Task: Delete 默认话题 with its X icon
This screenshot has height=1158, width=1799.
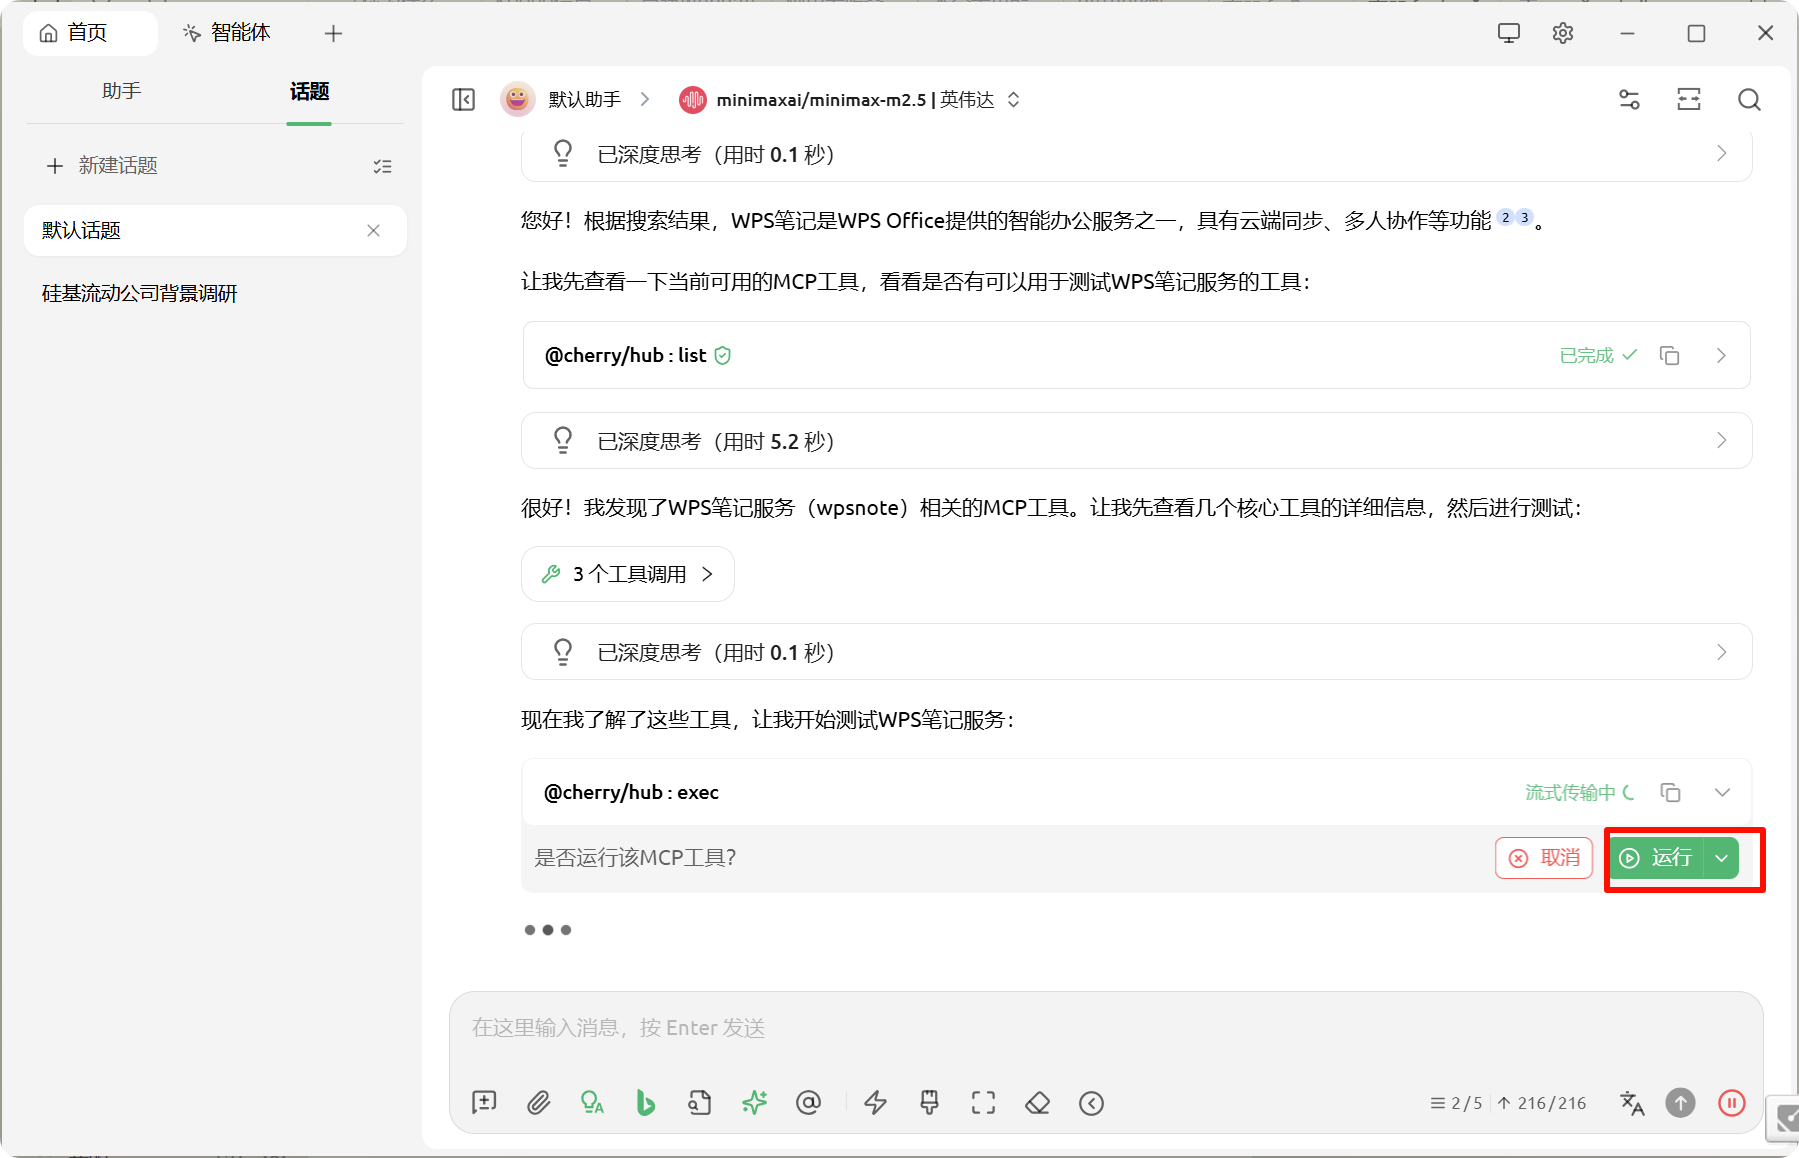Action: click(x=373, y=230)
